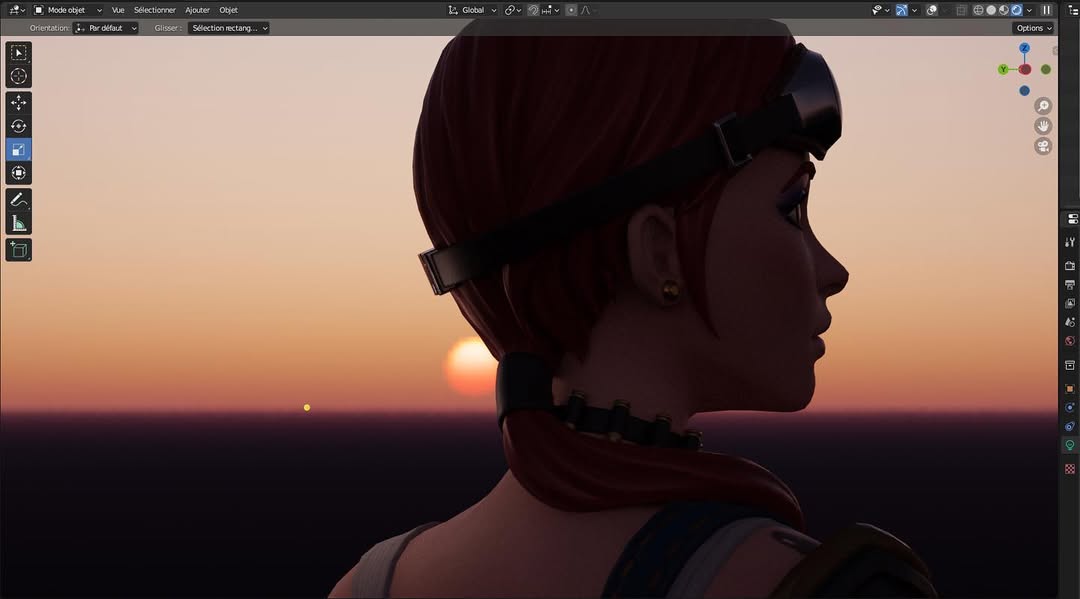Open the Physics properties tab

pos(1070,408)
